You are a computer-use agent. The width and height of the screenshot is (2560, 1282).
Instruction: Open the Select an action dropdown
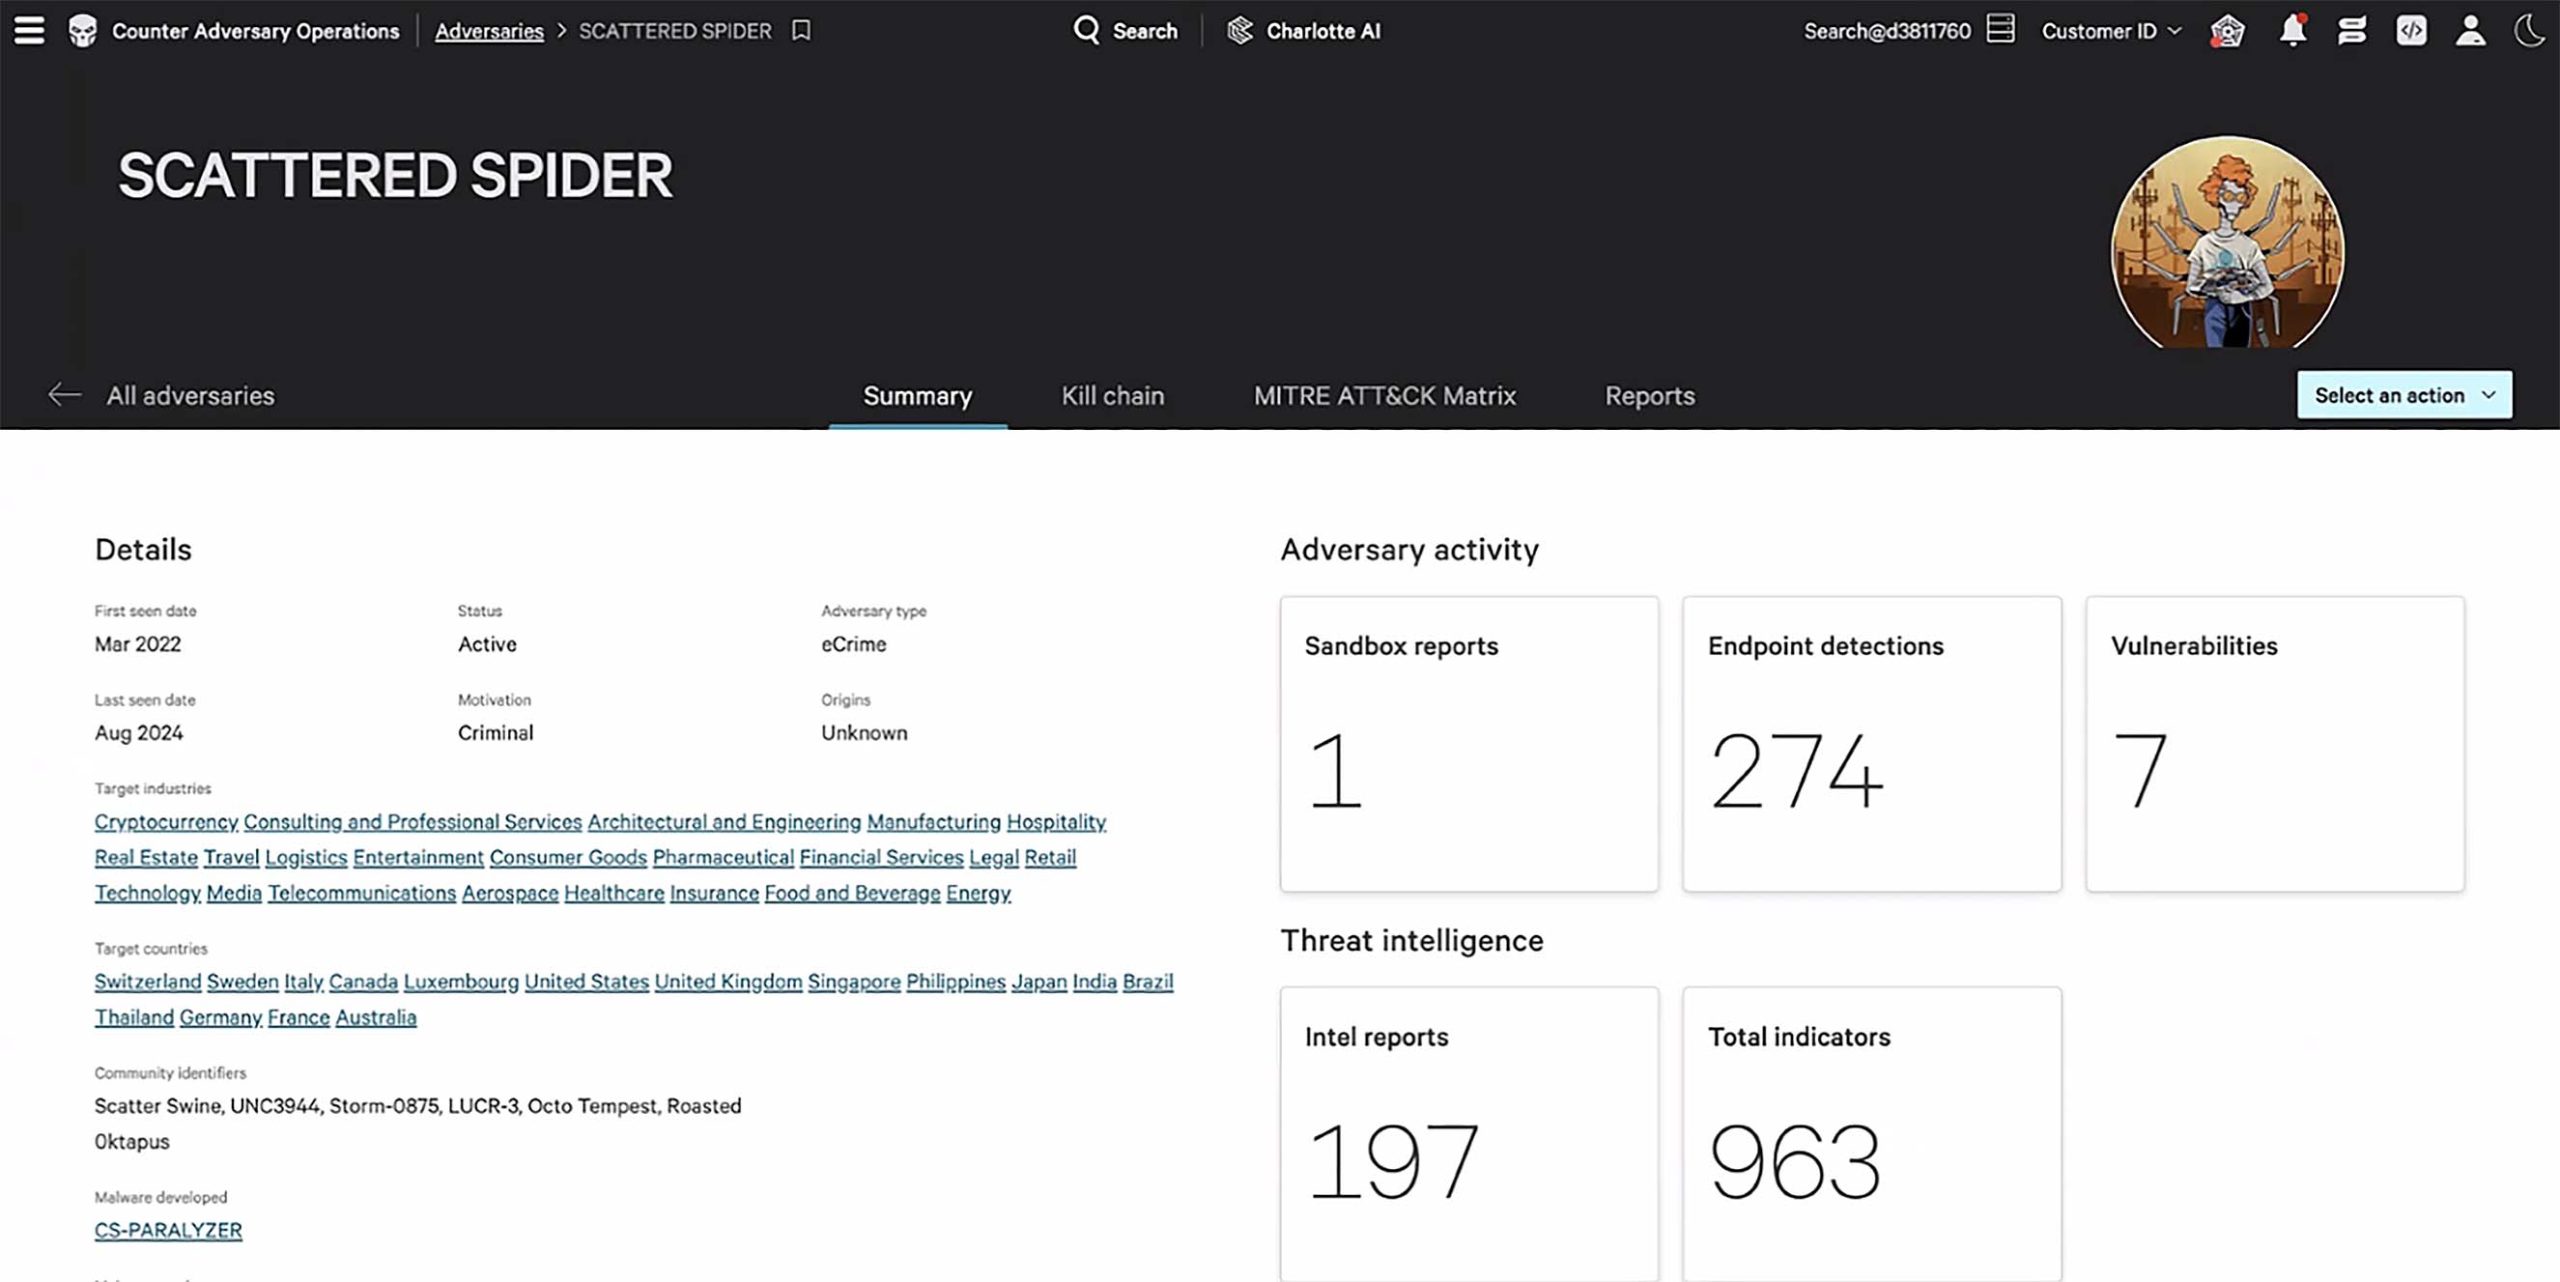click(2404, 395)
